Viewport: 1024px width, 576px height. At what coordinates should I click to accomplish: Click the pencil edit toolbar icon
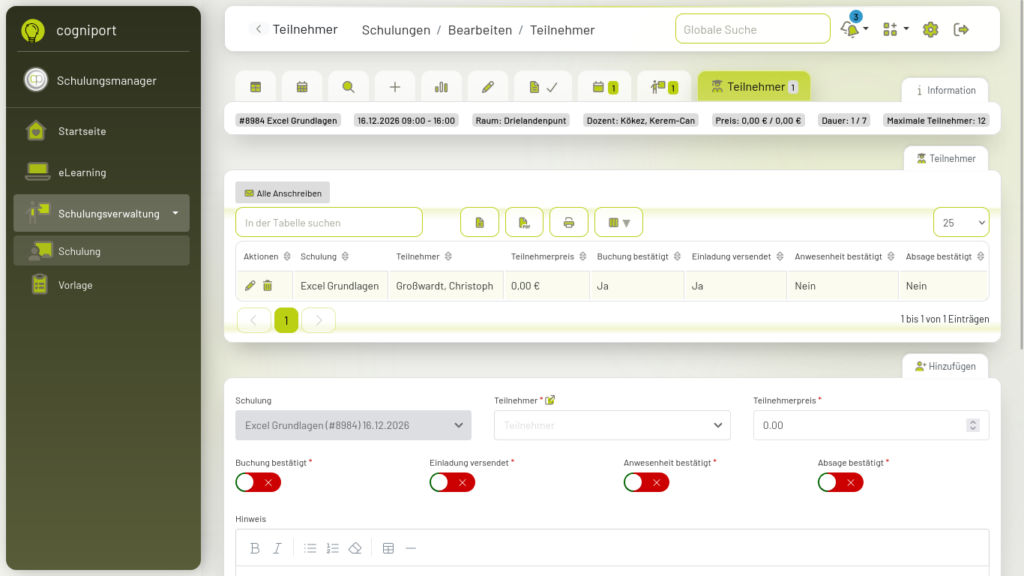pos(488,87)
